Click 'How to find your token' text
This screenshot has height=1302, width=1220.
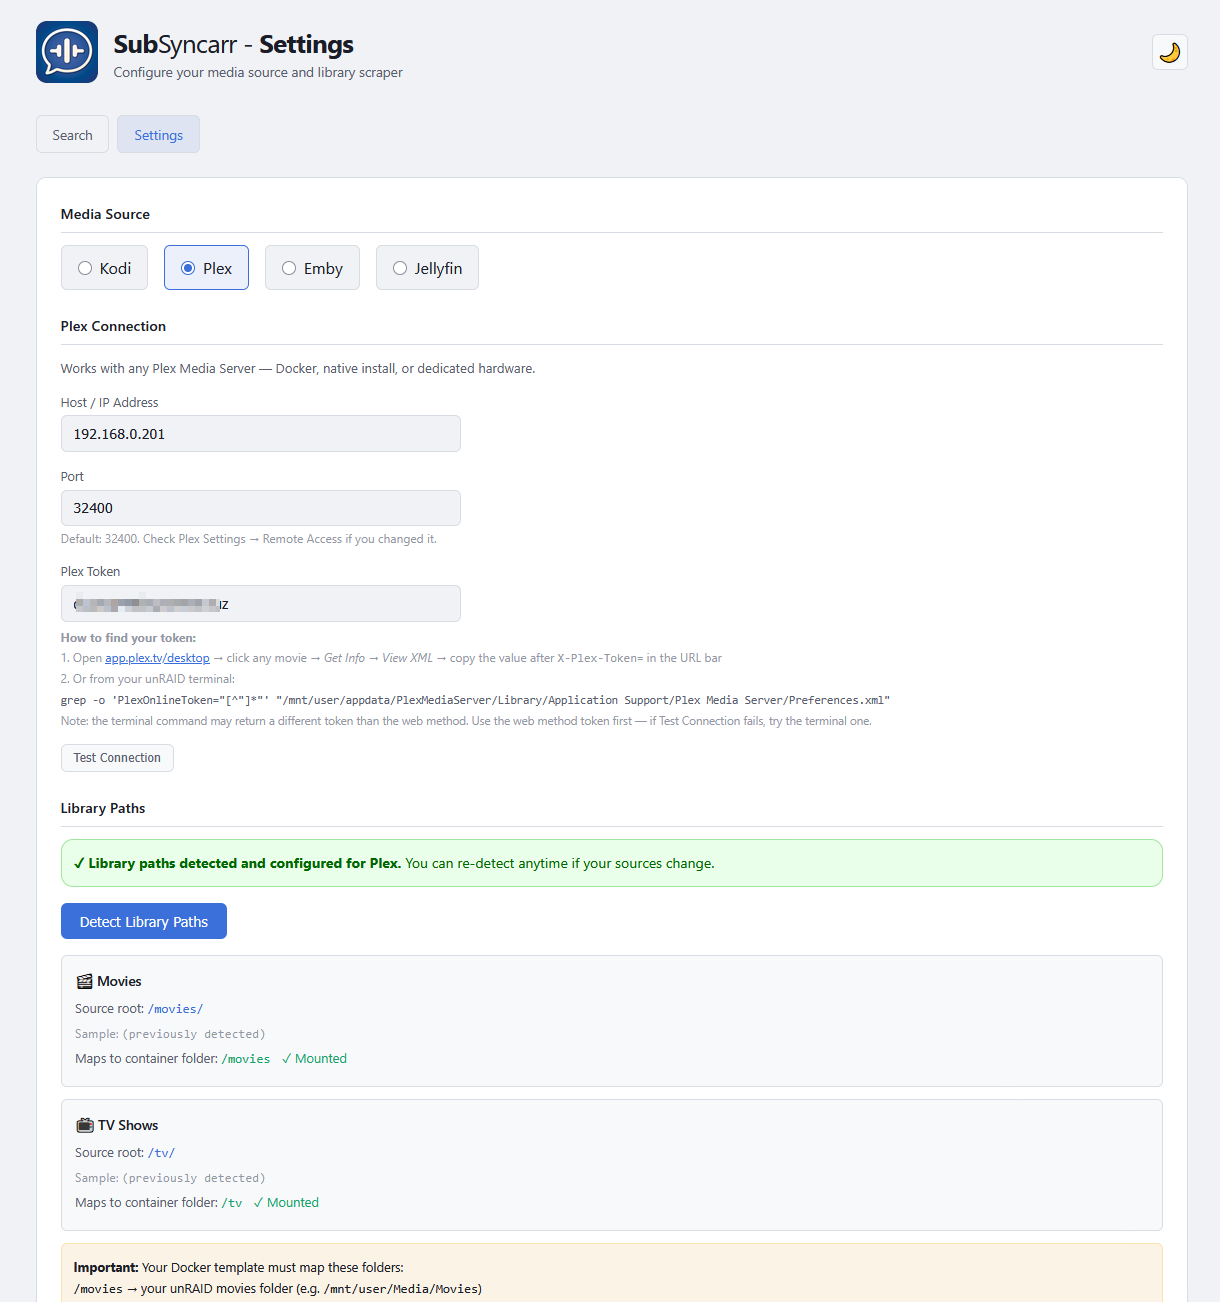pyautogui.click(x=128, y=638)
